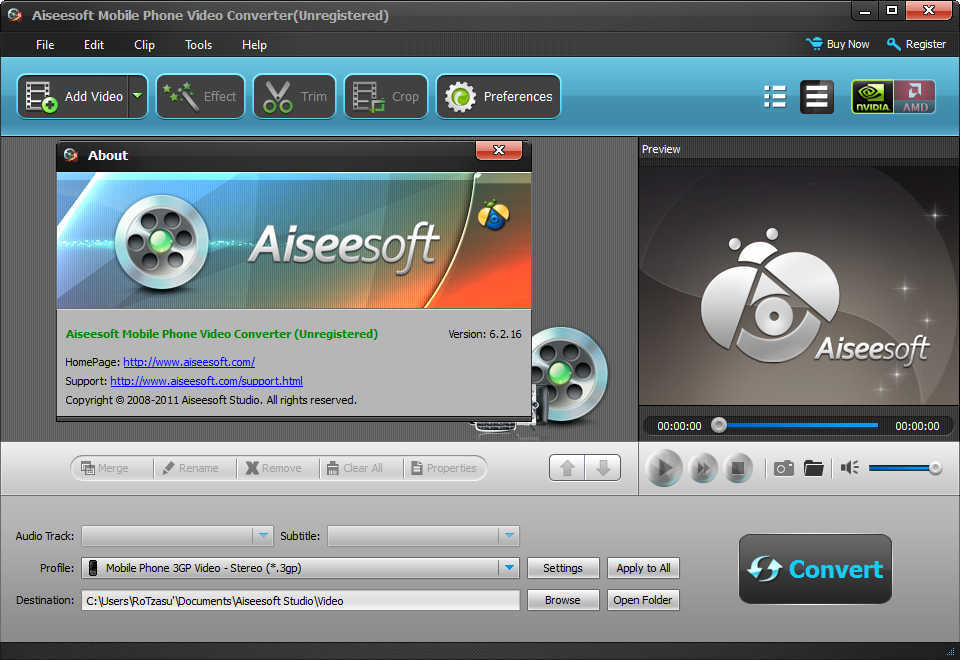This screenshot has width=960, height=660.
Task: Open the Tools menu
Action: [x=198, y=45]
